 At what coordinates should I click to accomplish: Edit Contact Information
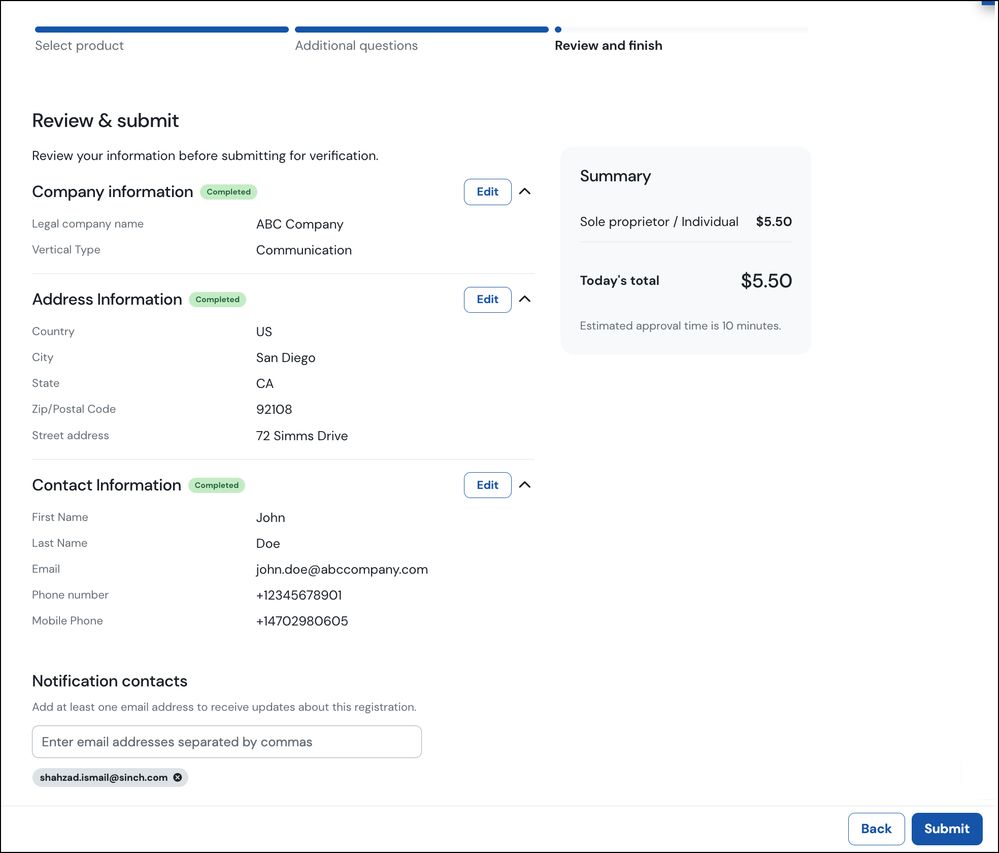point(487,485)
